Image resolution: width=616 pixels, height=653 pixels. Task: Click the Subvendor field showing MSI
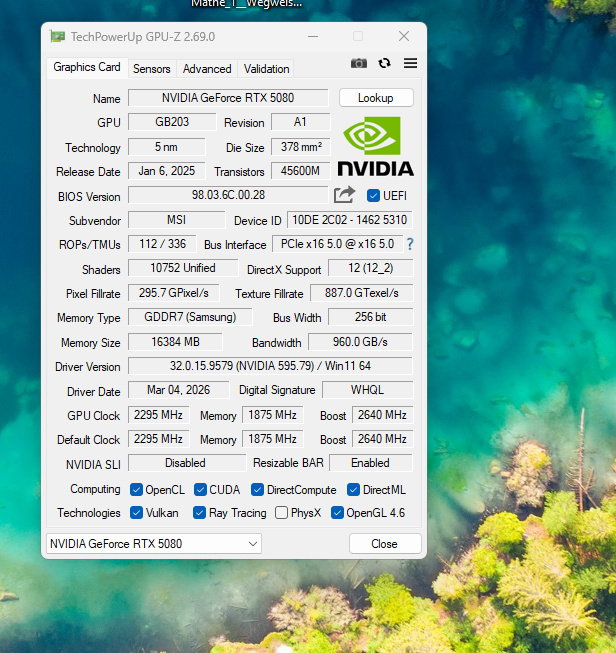pyautogui.click(x=176, y=220)
